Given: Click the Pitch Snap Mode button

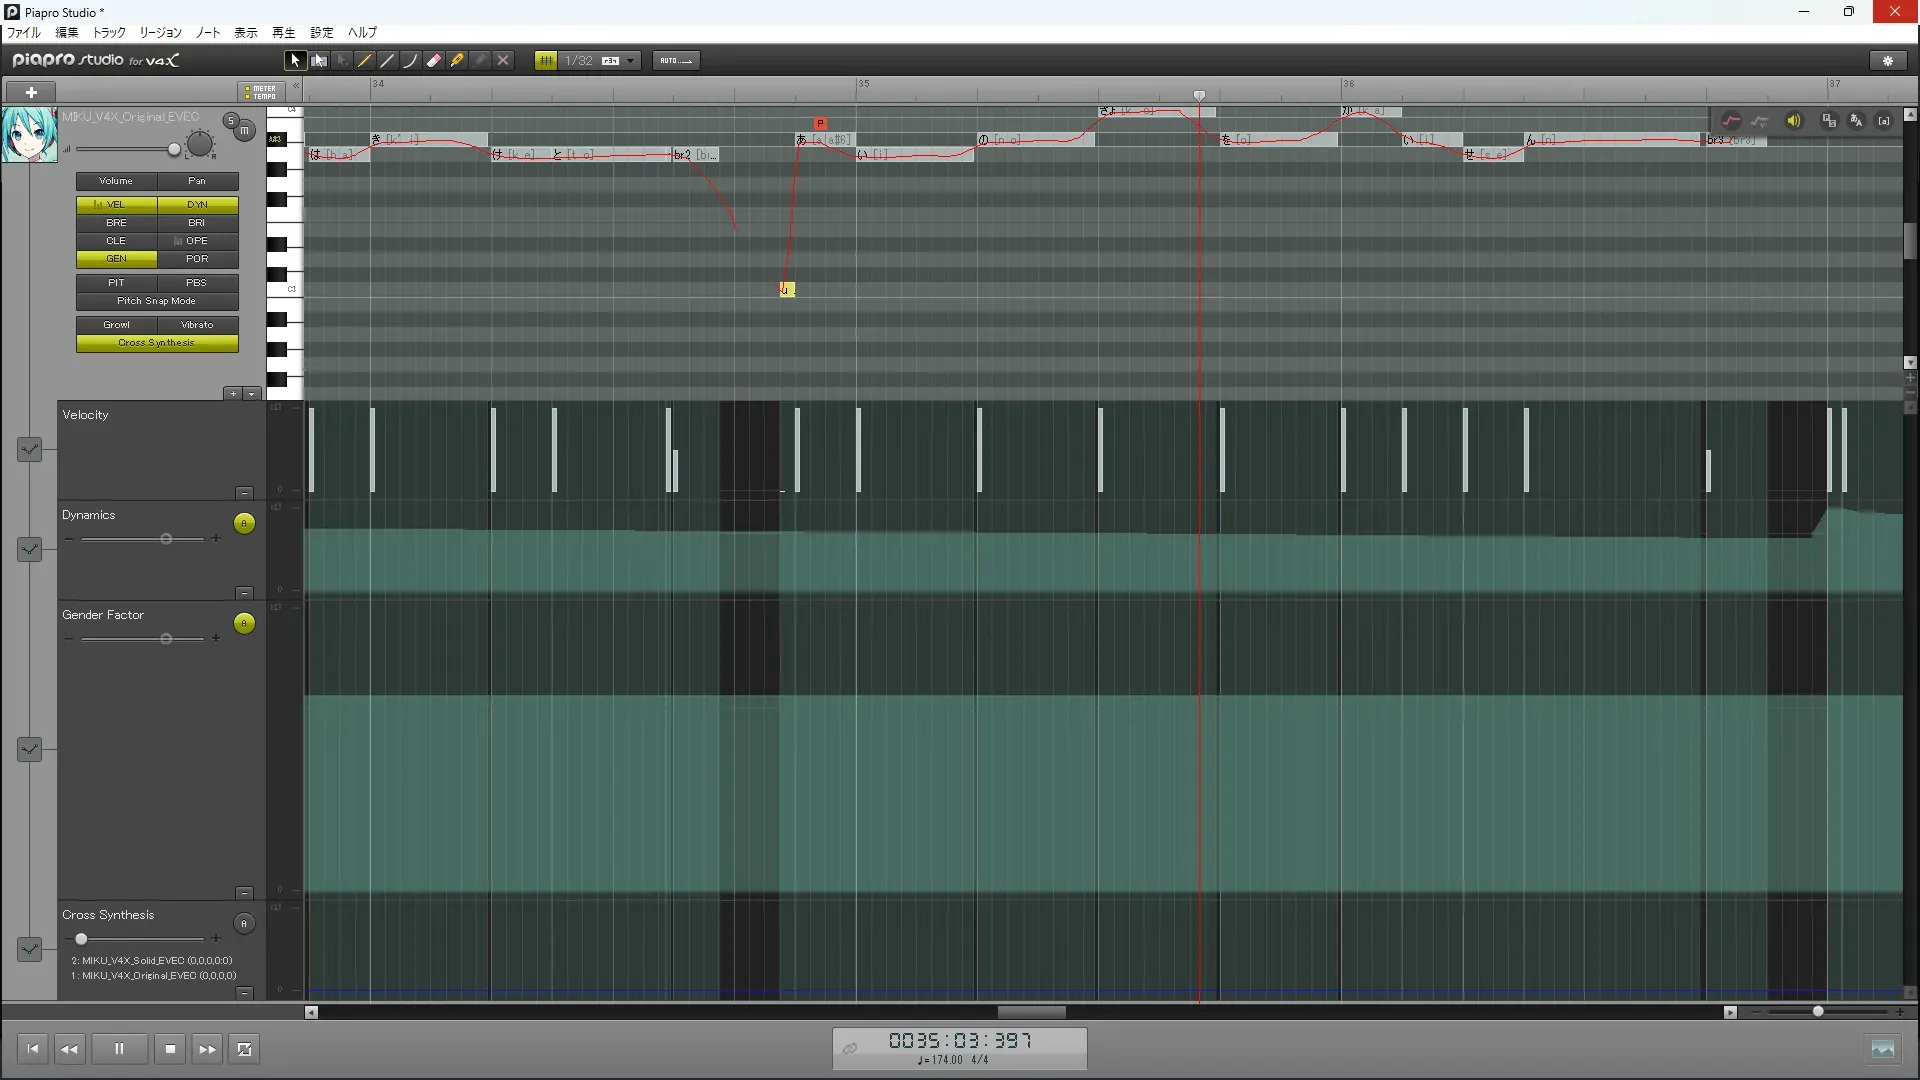Looking at the screenshot, I should click(157, 301).
